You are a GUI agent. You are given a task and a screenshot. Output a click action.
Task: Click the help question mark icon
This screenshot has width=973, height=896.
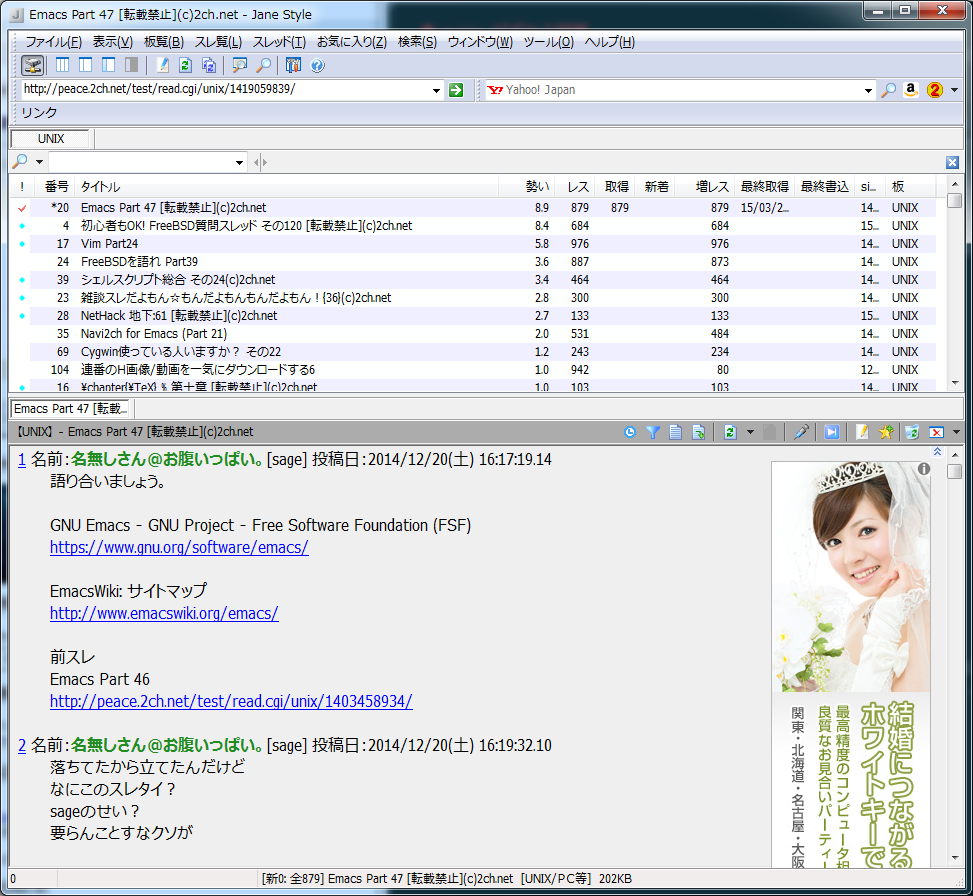pyautogui.click(x=318, y=66)
